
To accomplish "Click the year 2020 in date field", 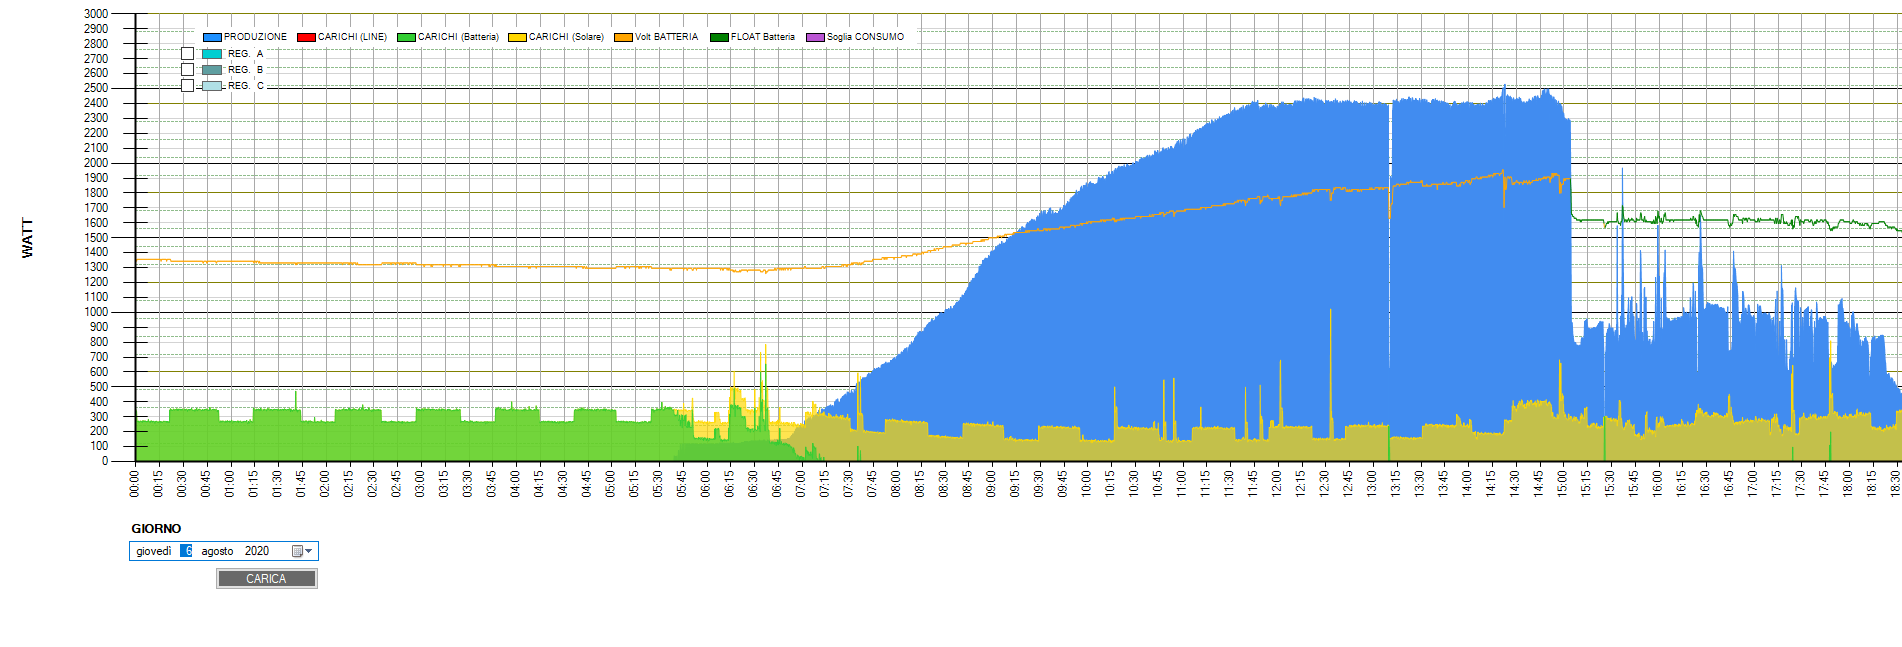I will 257,551.
